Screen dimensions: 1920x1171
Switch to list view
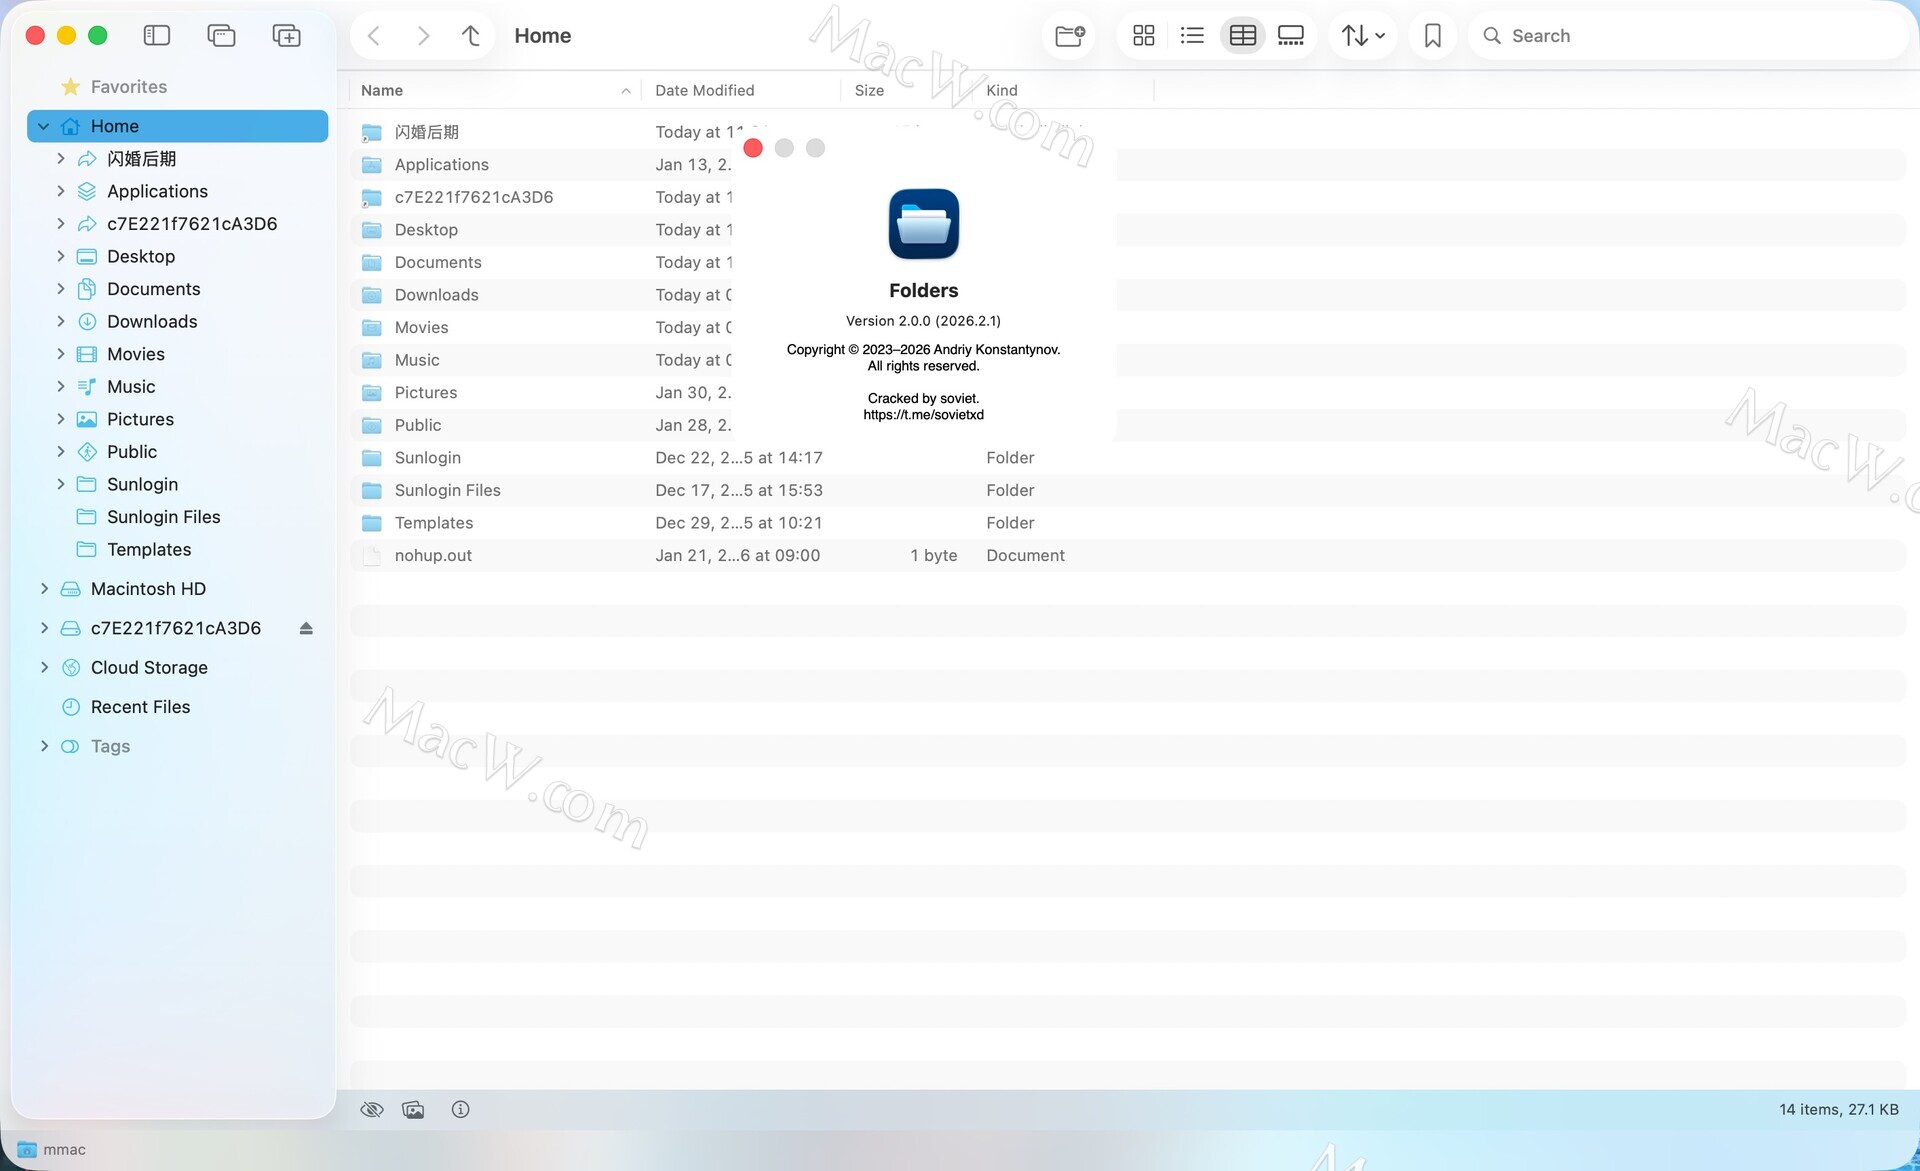pos(1192,36)
